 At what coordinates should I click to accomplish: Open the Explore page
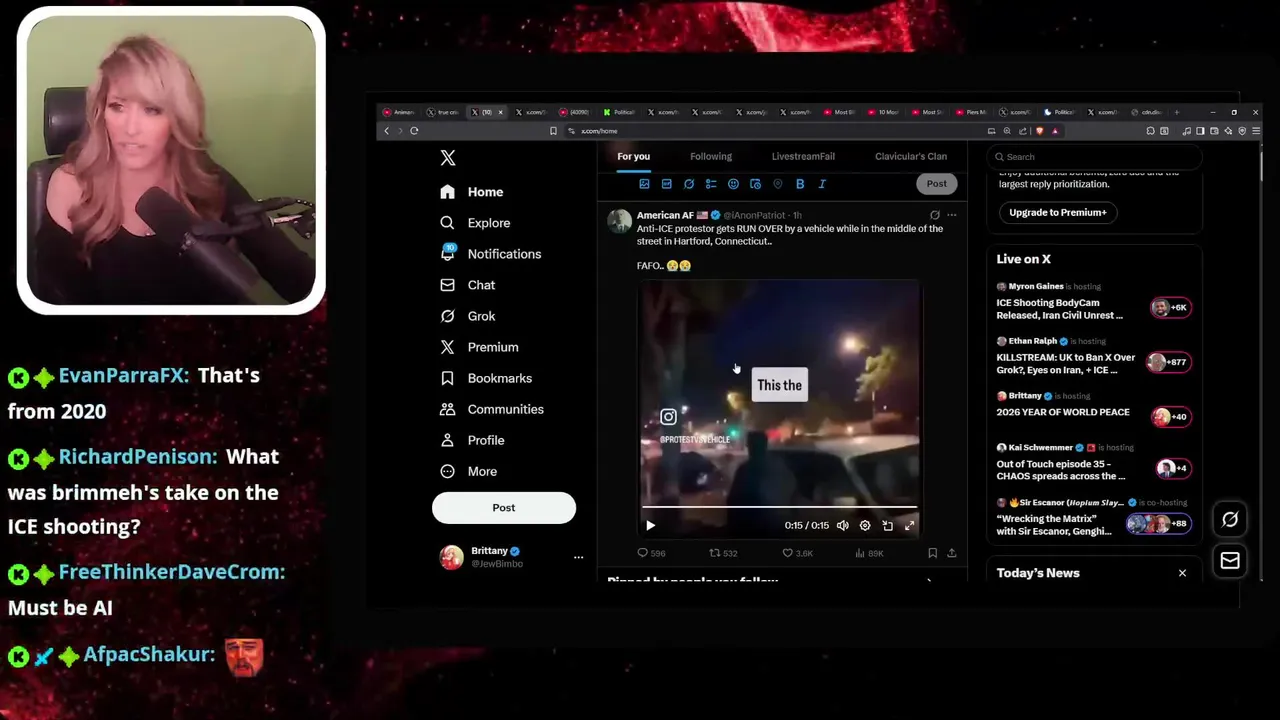coord(476,223)
